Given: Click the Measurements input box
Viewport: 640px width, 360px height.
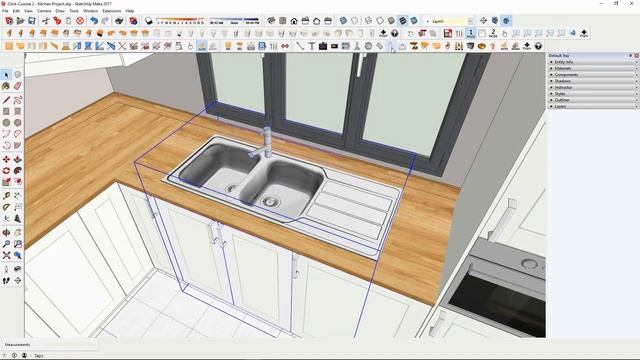Looking at the screenshot, I should (64, 345).
